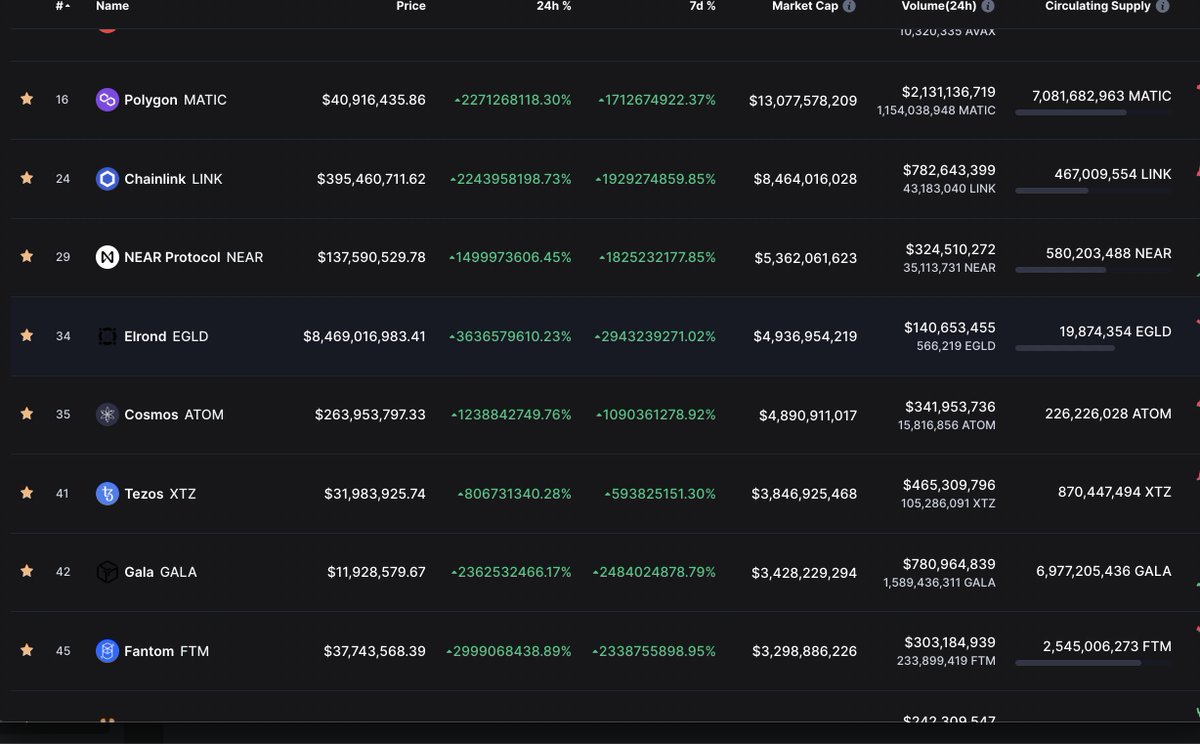Screen dimensions: 1200x744
Task: Open the Fantom FTM coin page
Action: click(166, 651)
